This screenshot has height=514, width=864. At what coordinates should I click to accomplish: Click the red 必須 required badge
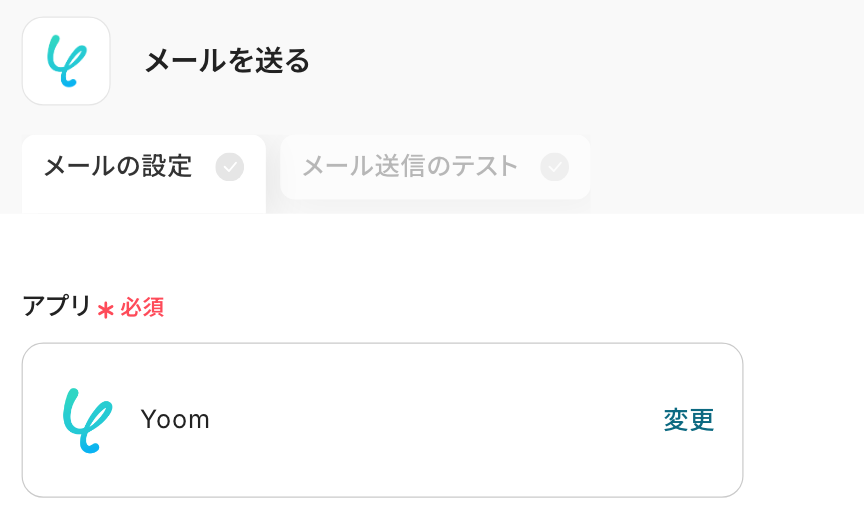click(x=142, y=308)
